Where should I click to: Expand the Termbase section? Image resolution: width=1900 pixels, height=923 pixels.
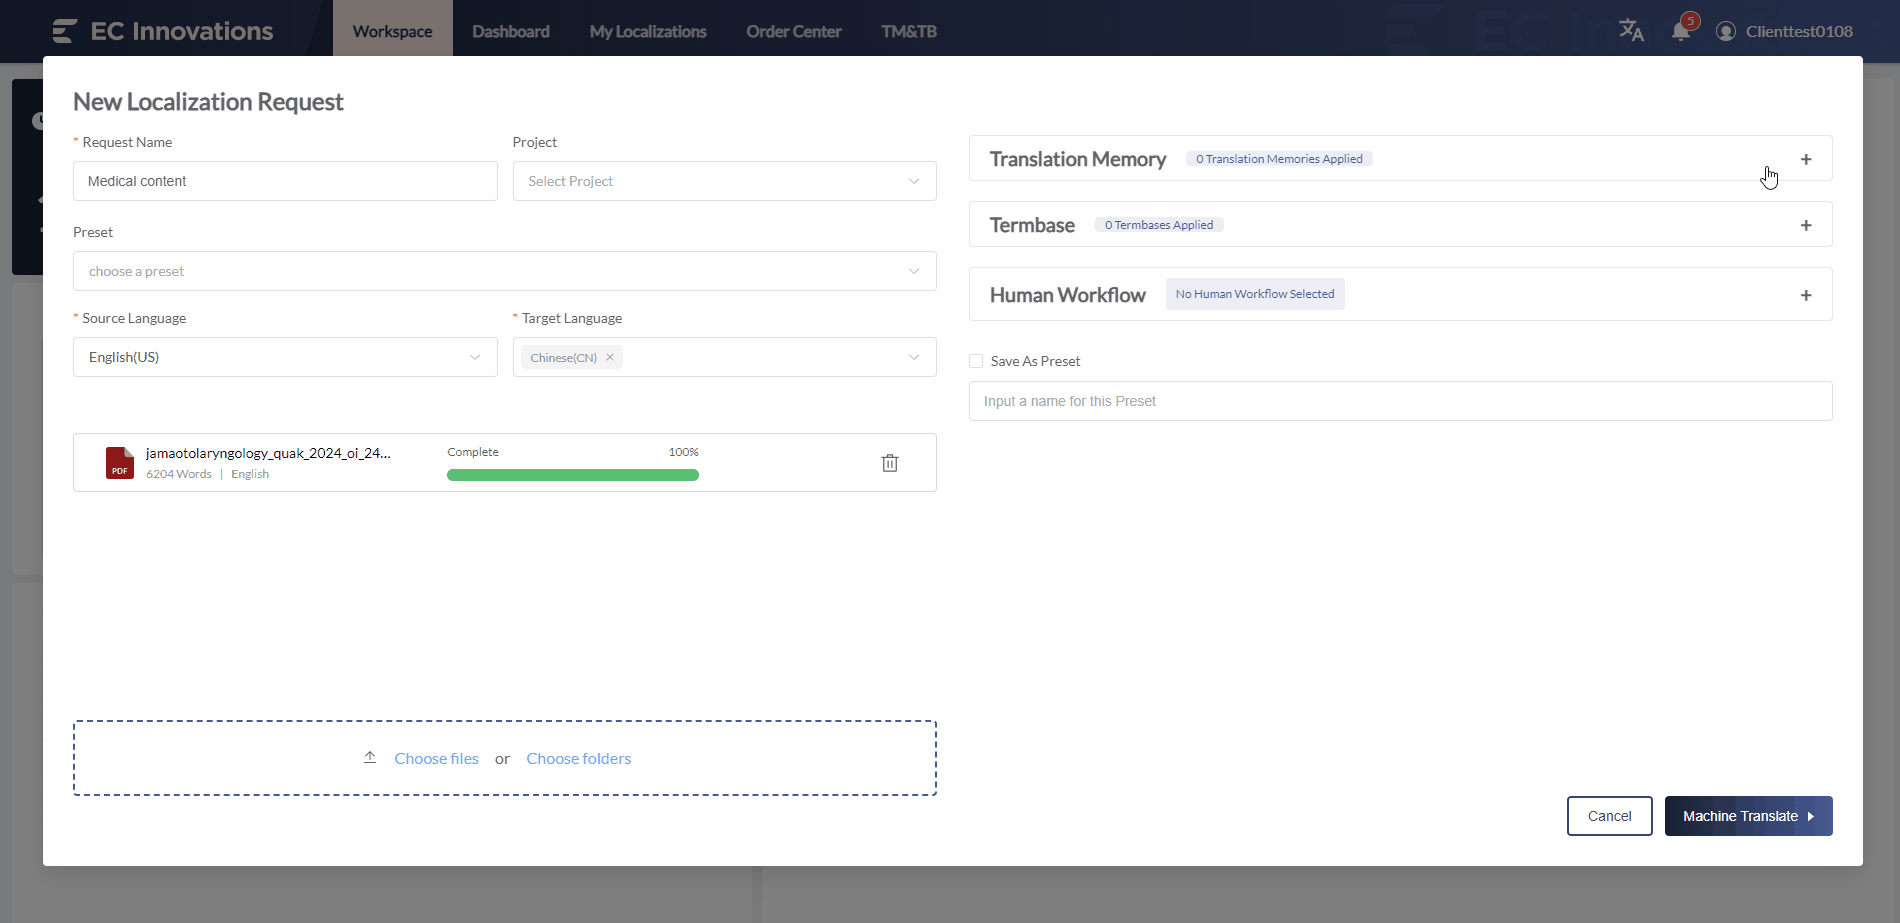pos(1805,225)
